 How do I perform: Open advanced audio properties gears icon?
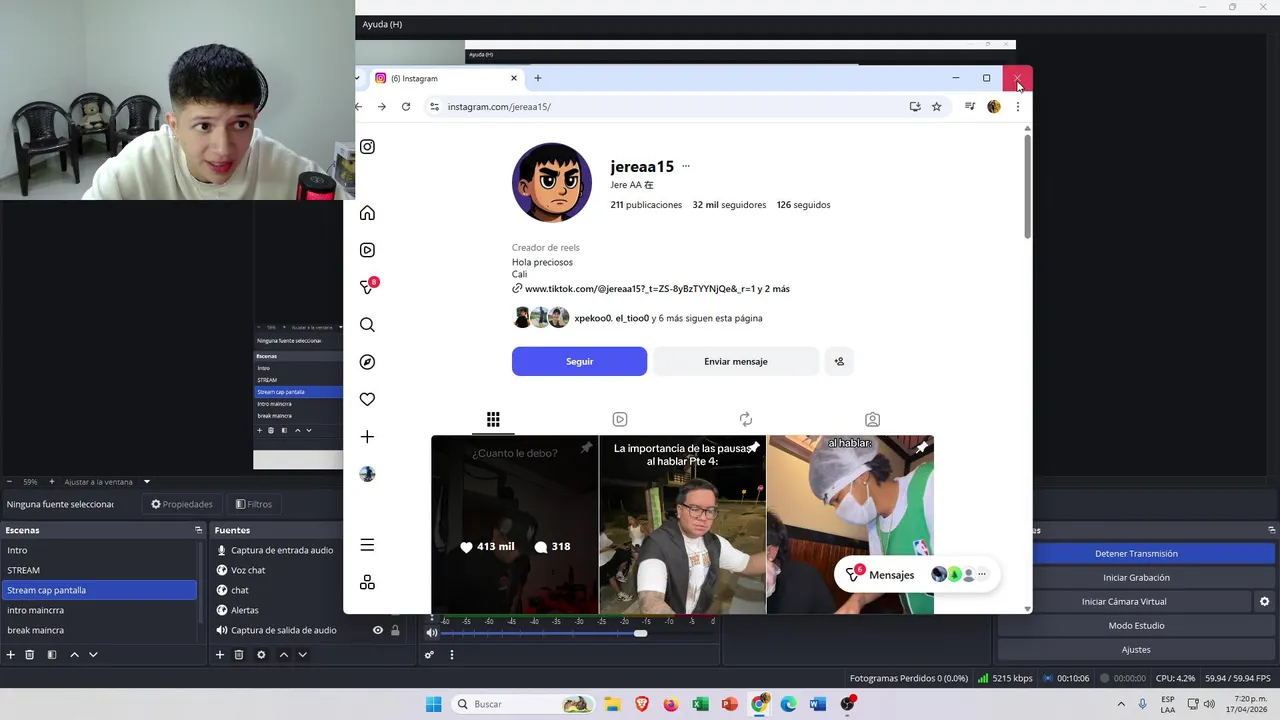point(429,655)
